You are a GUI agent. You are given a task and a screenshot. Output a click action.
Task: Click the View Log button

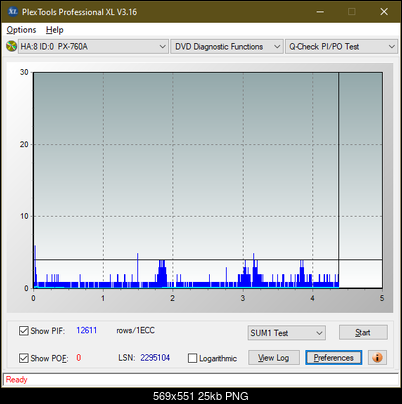[274, 358]
